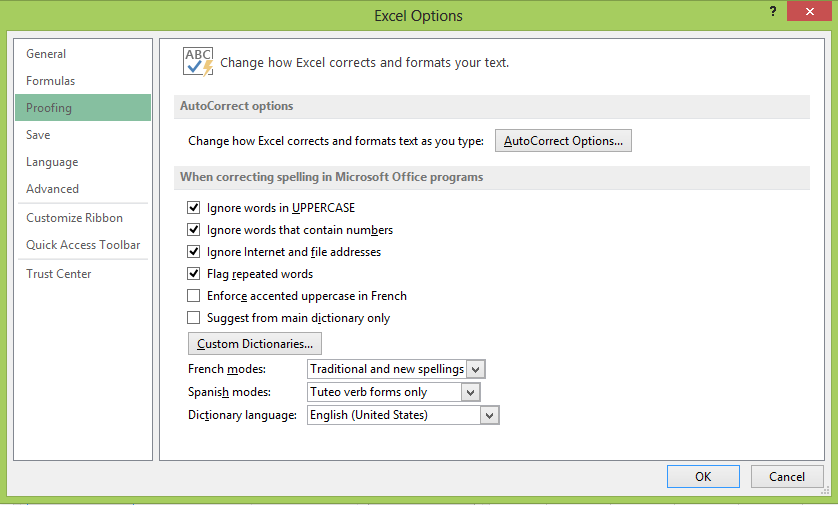Open the Language options category
Image resolution: width=838 pixels, height=505 pixels.
click(83, 162)
